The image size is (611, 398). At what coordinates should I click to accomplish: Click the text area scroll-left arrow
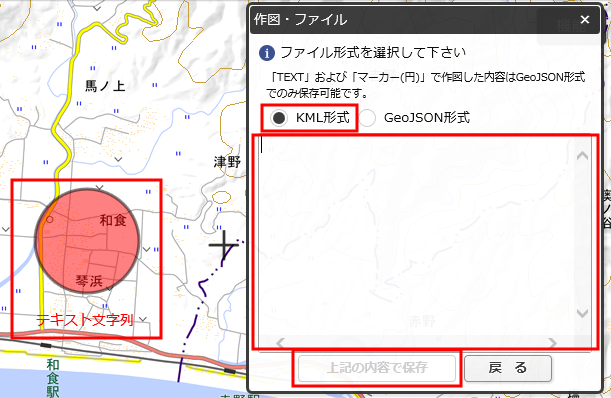[280, 343]
